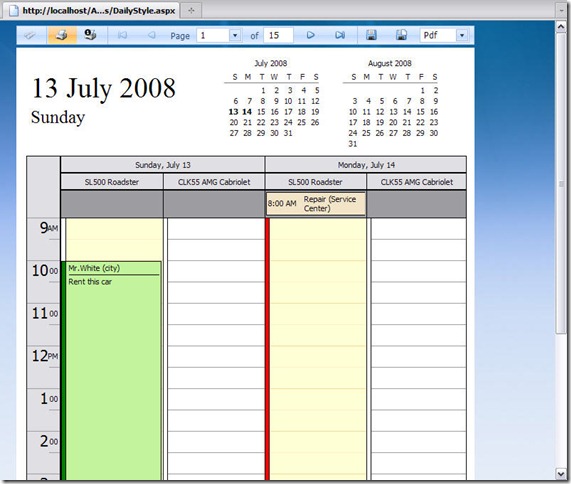Open a new browser tab button

pyautogui.click(x=191, y=11)
